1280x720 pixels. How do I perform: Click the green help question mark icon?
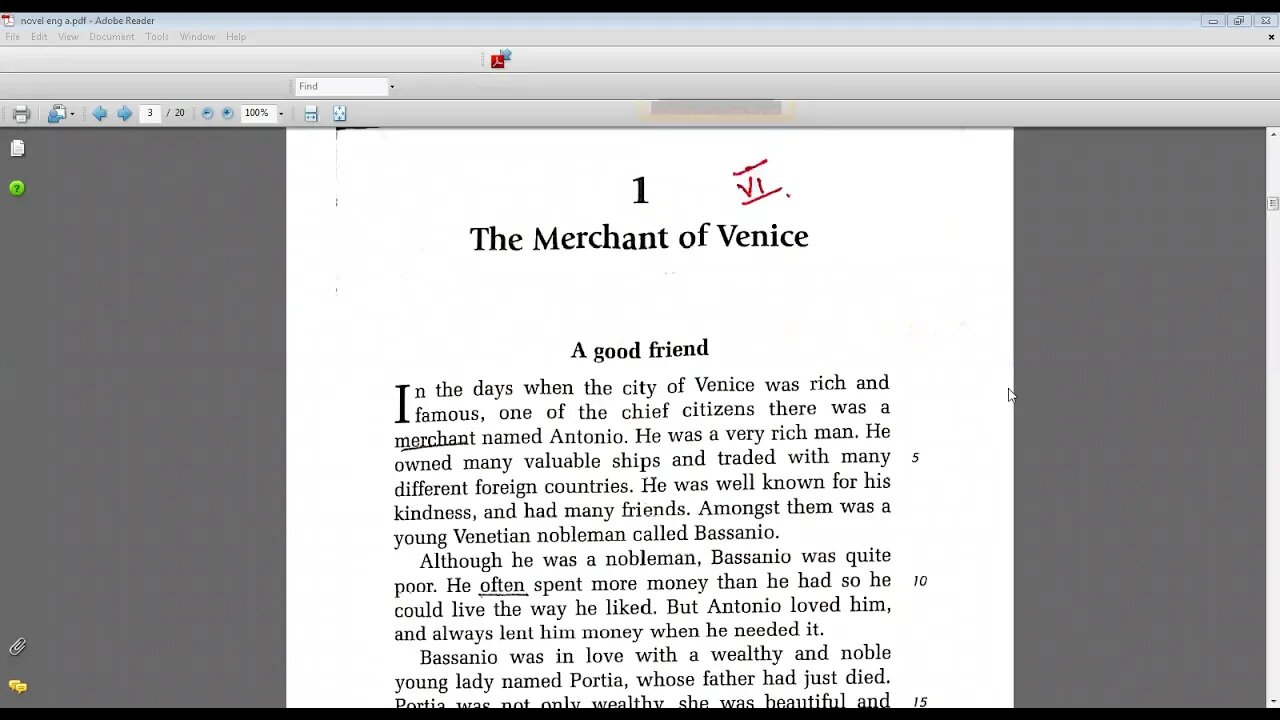click(x=17, y=188)
